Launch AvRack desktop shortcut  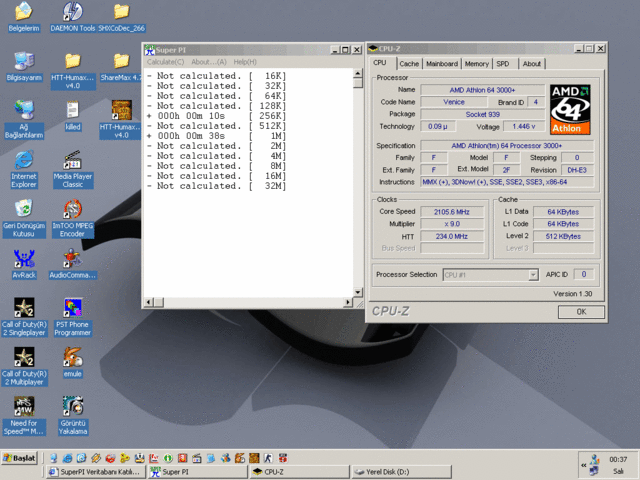coord(24,264)
